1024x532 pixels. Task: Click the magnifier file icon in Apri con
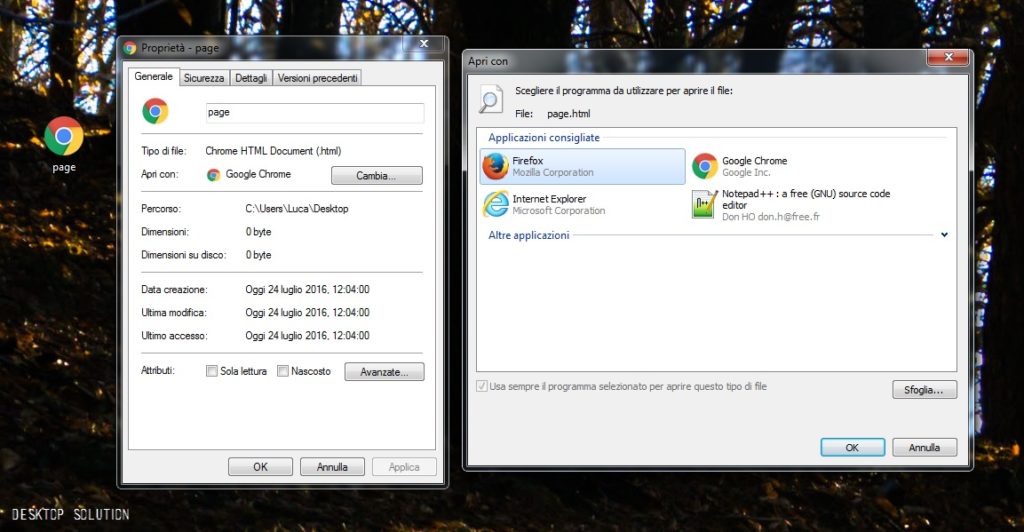[x=491, y=99]
